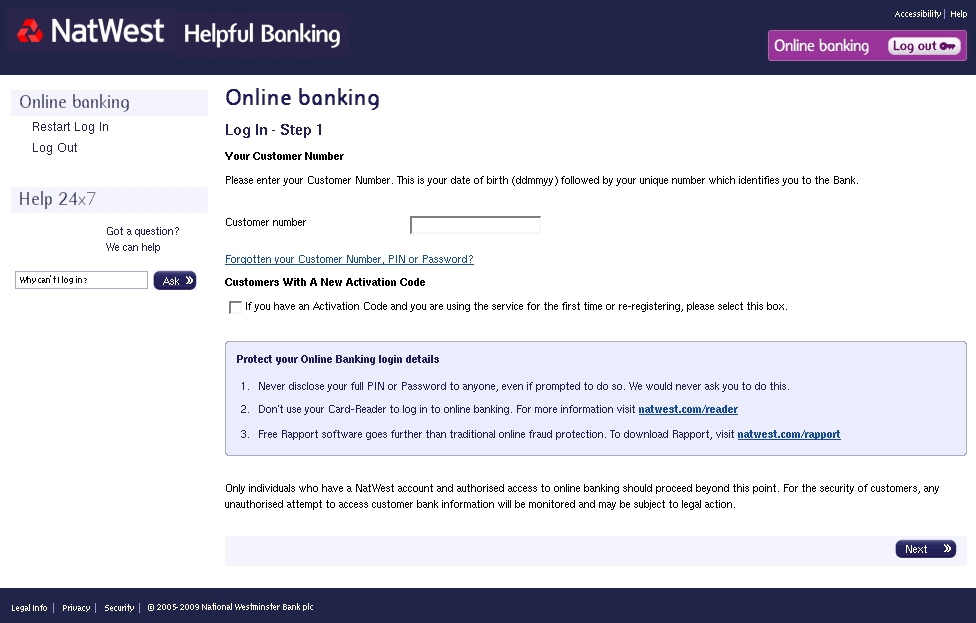The height and width of the screenshot is (623, 976).
Task: Click the chevron arrows on Ask button
Action: [x=189, y=280]
